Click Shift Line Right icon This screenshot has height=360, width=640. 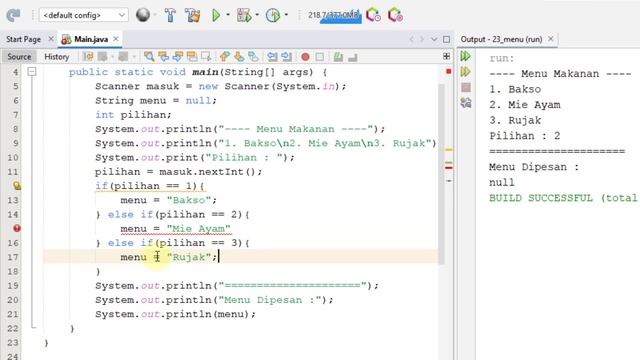(287, 57)
